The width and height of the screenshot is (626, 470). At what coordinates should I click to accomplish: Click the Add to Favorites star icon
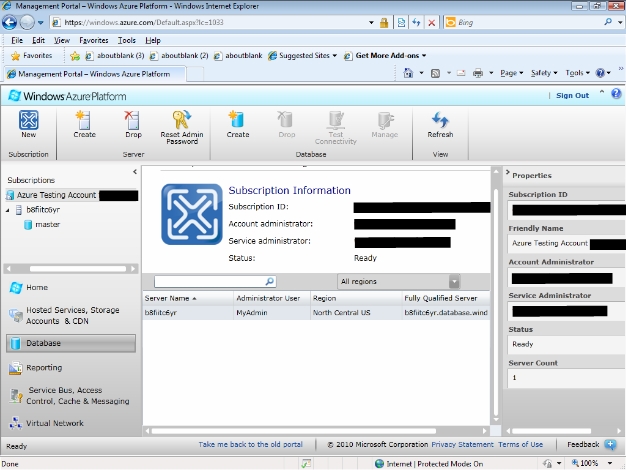75,56
